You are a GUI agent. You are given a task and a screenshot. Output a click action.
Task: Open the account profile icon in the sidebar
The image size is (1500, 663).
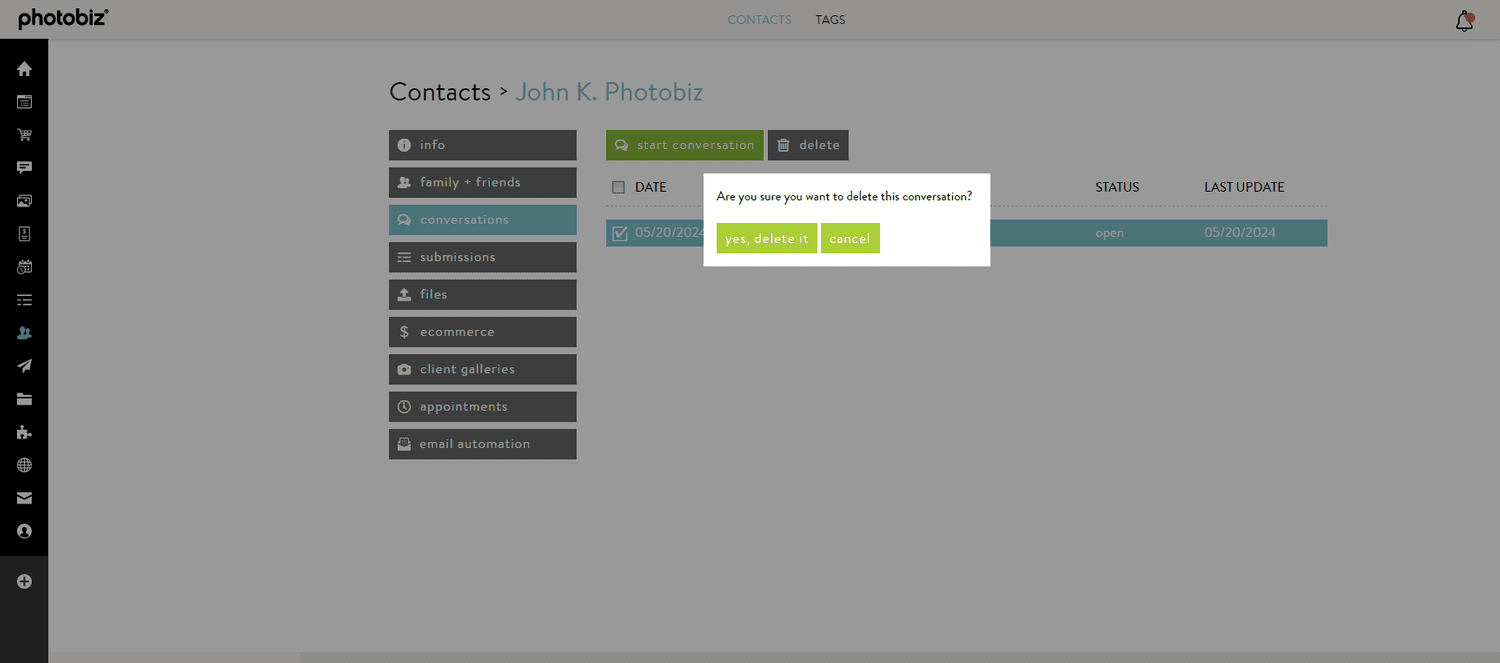click(x=24, y=531)
